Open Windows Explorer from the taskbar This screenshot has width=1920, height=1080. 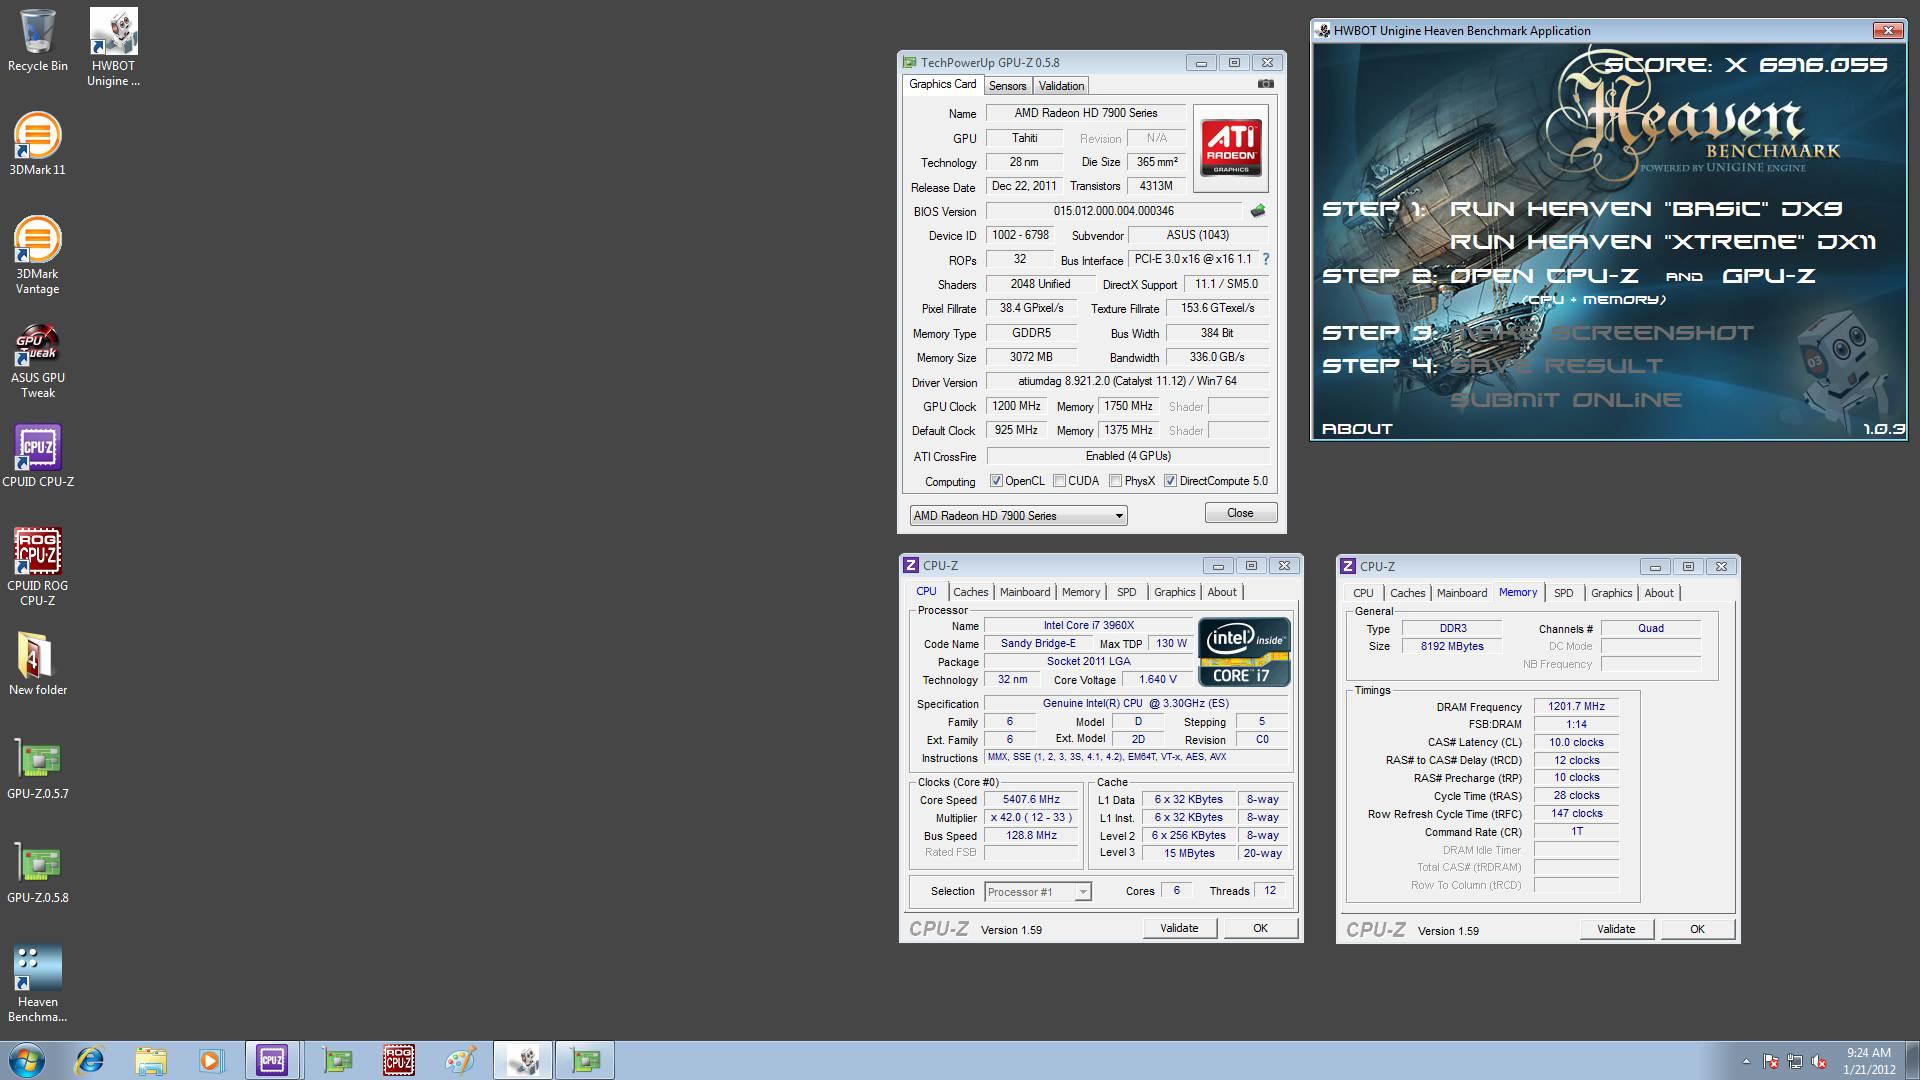pyautogui.click(x=150, y=1060)
